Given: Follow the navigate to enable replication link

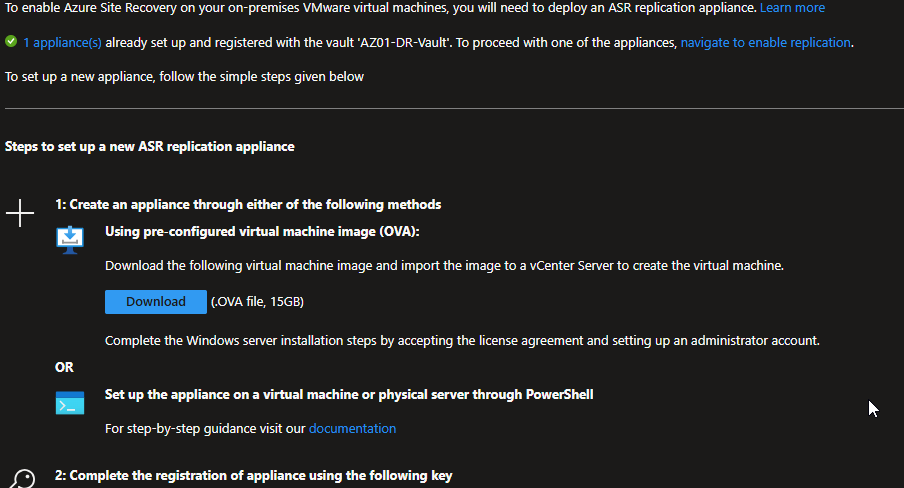Looking at the screenshot, I should click(766, 43).
